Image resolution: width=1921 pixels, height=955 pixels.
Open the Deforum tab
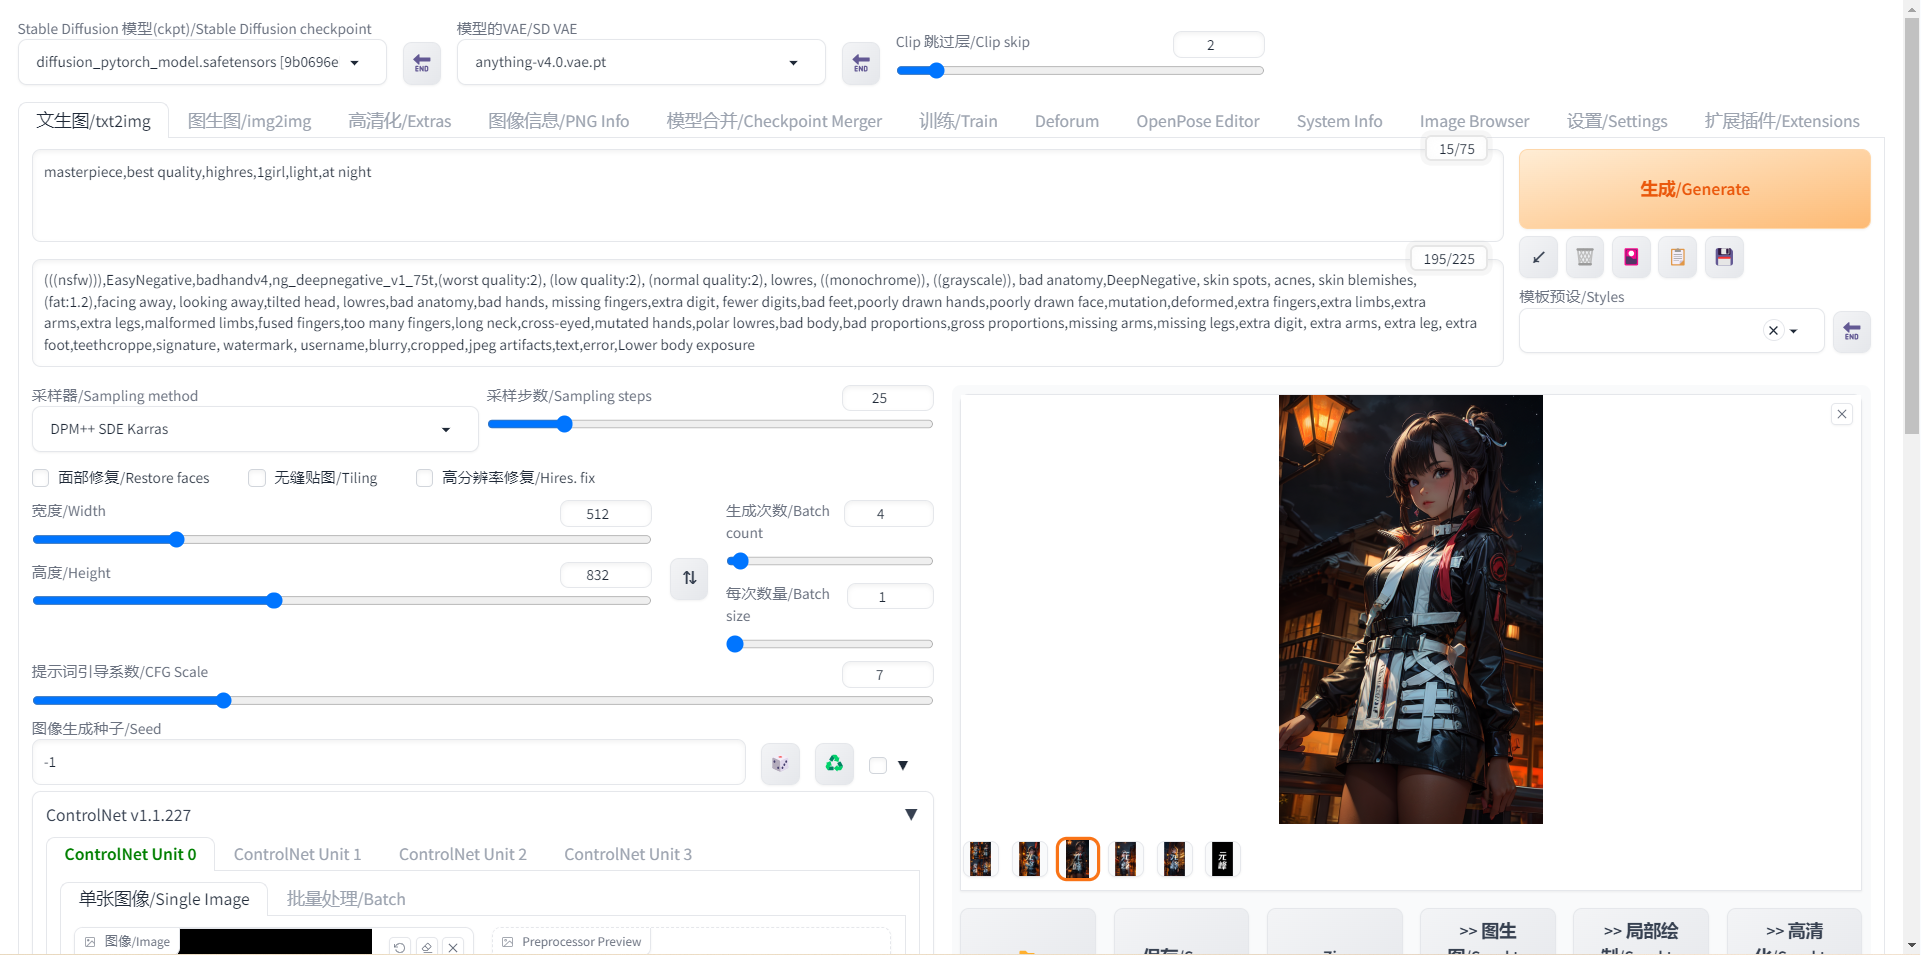[1067, 121]
